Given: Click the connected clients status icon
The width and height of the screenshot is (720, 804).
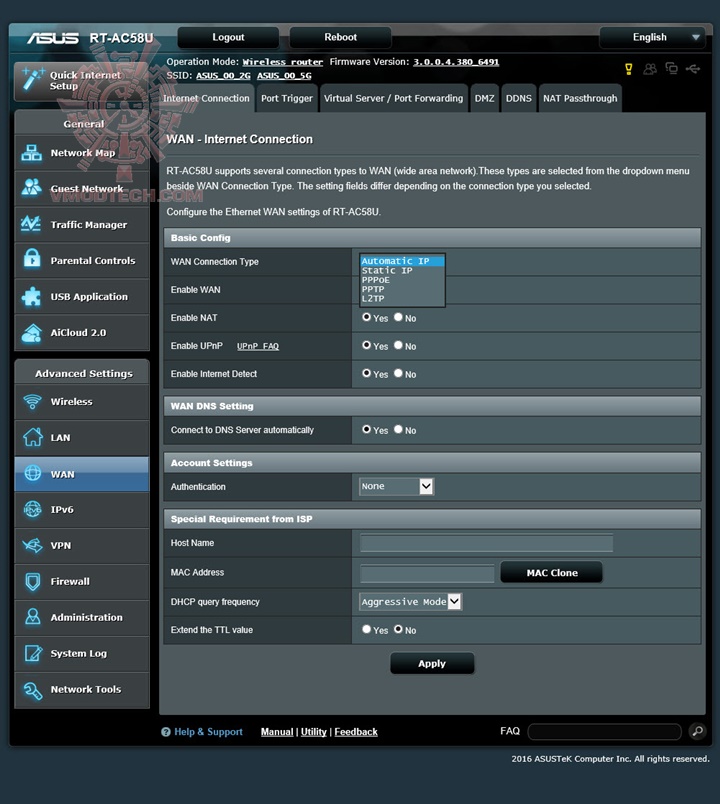Looking at the screenshot, I should [x=650, y=69].
